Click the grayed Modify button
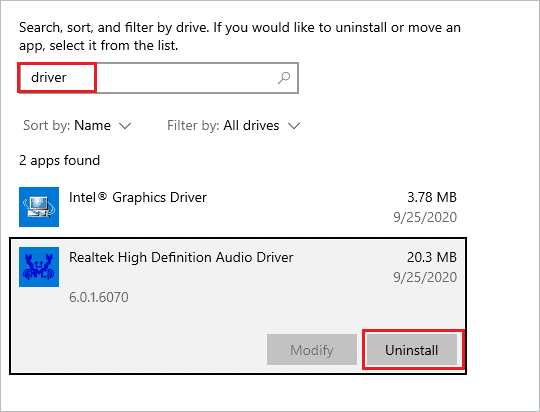540x412 pixels. point(312,350)
